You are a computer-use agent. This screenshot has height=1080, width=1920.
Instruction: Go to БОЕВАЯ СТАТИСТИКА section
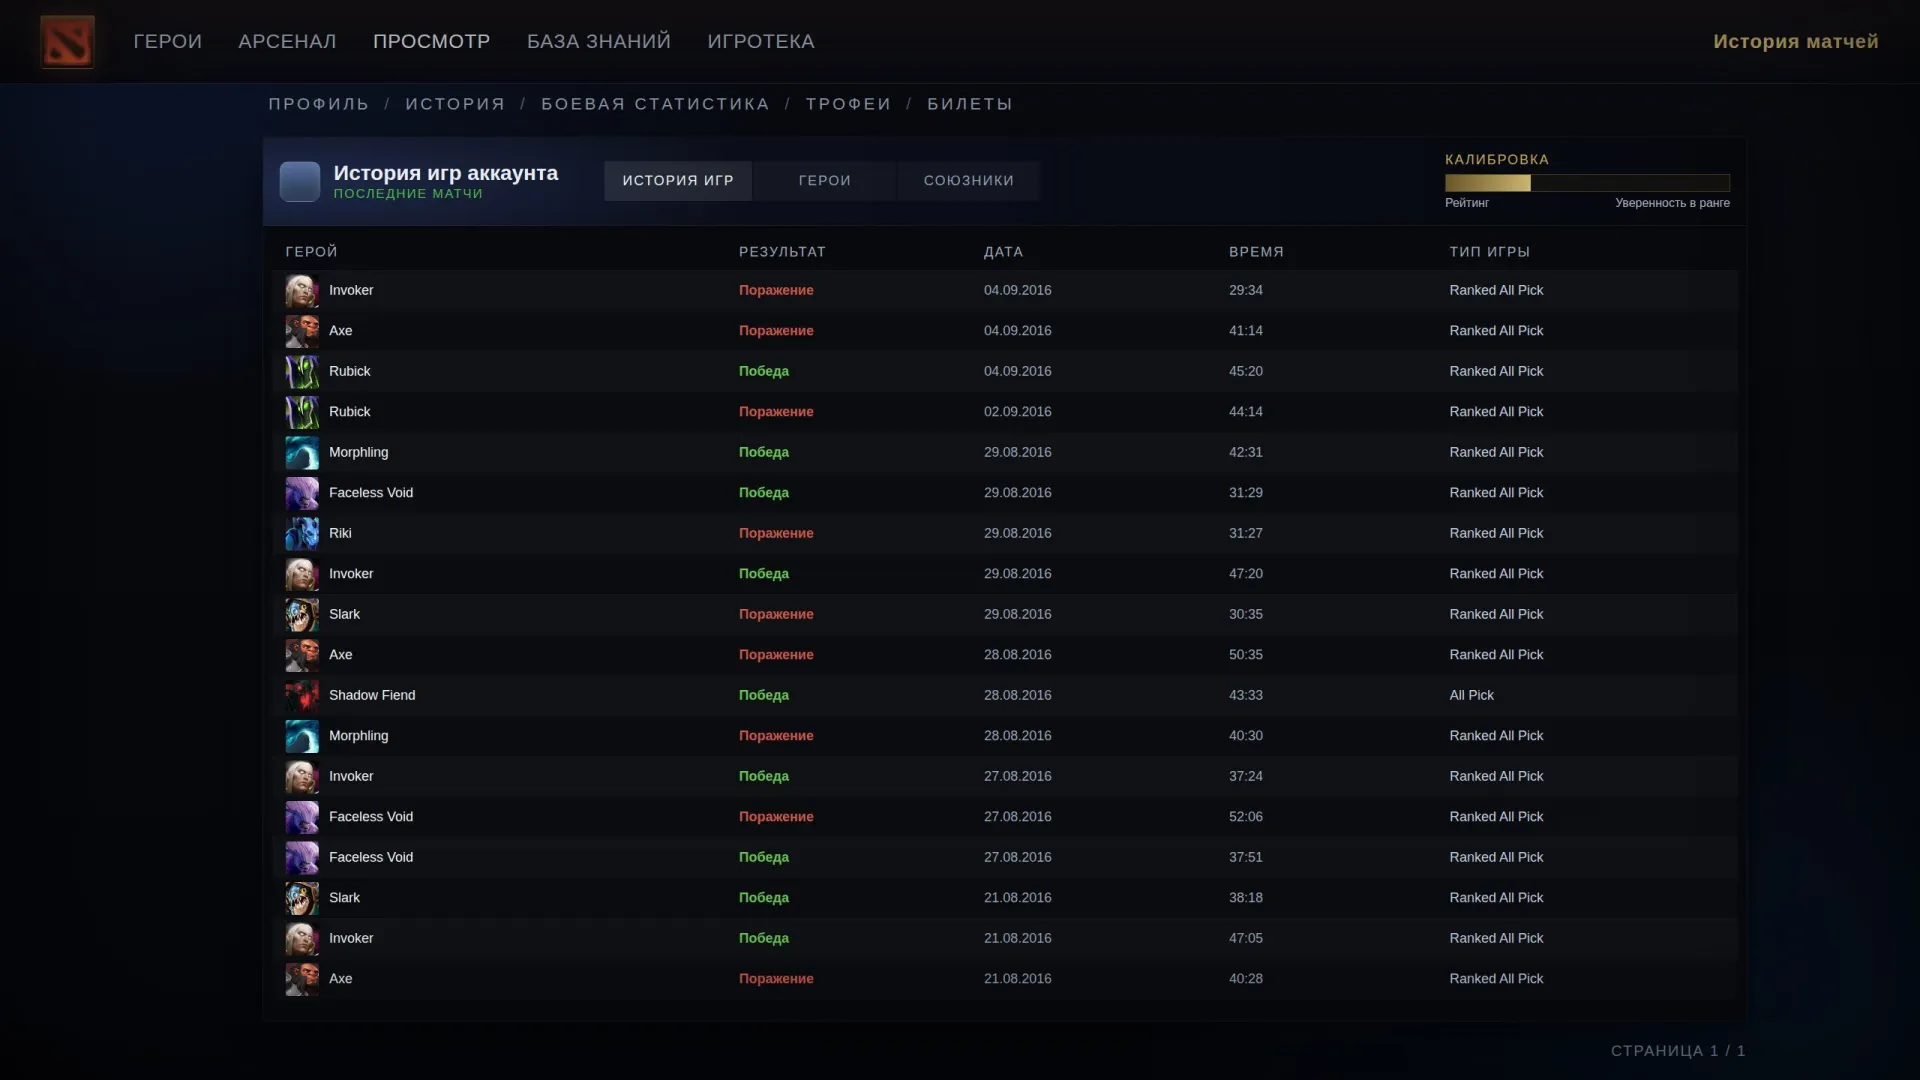pyautogui.click(x=656, y=104)
